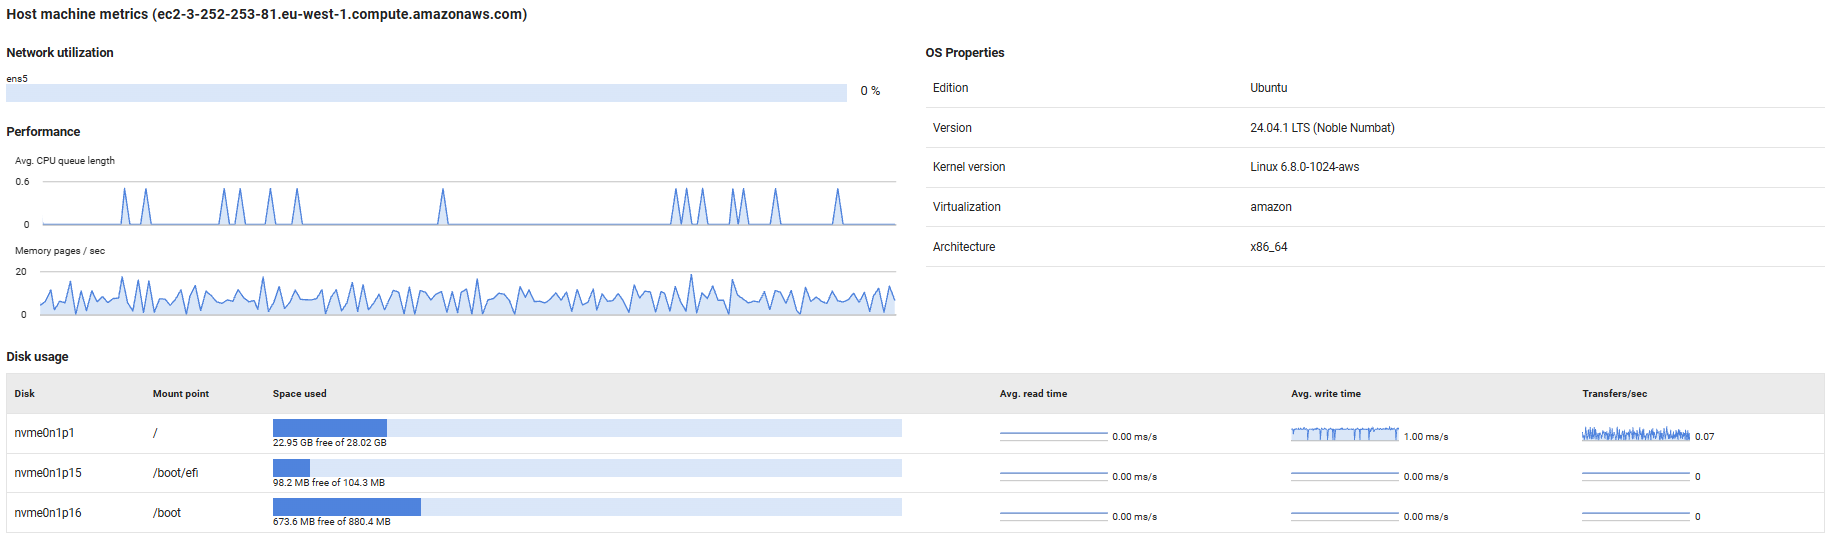1835x543 pixels.
Task: Click the Avg. read time column header
Action: [1033, 394]
